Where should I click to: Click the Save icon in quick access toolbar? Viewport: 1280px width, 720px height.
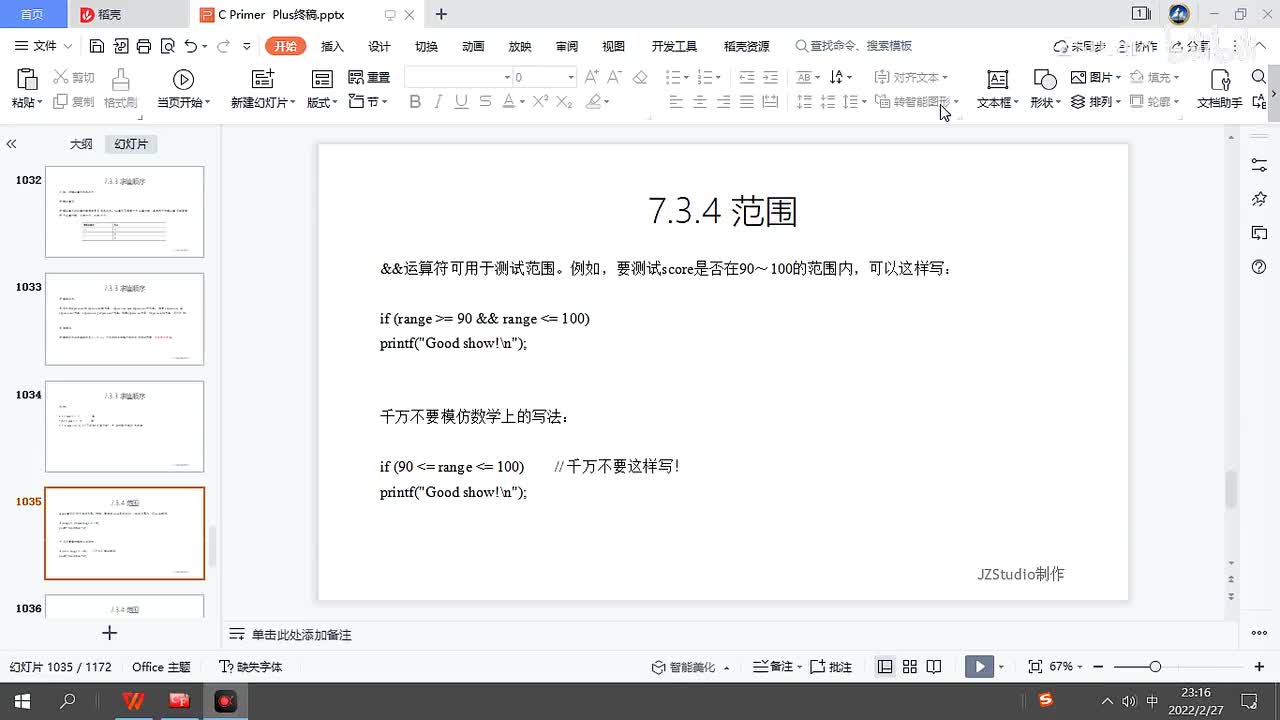pyautogui.click(x=96, y=46)
